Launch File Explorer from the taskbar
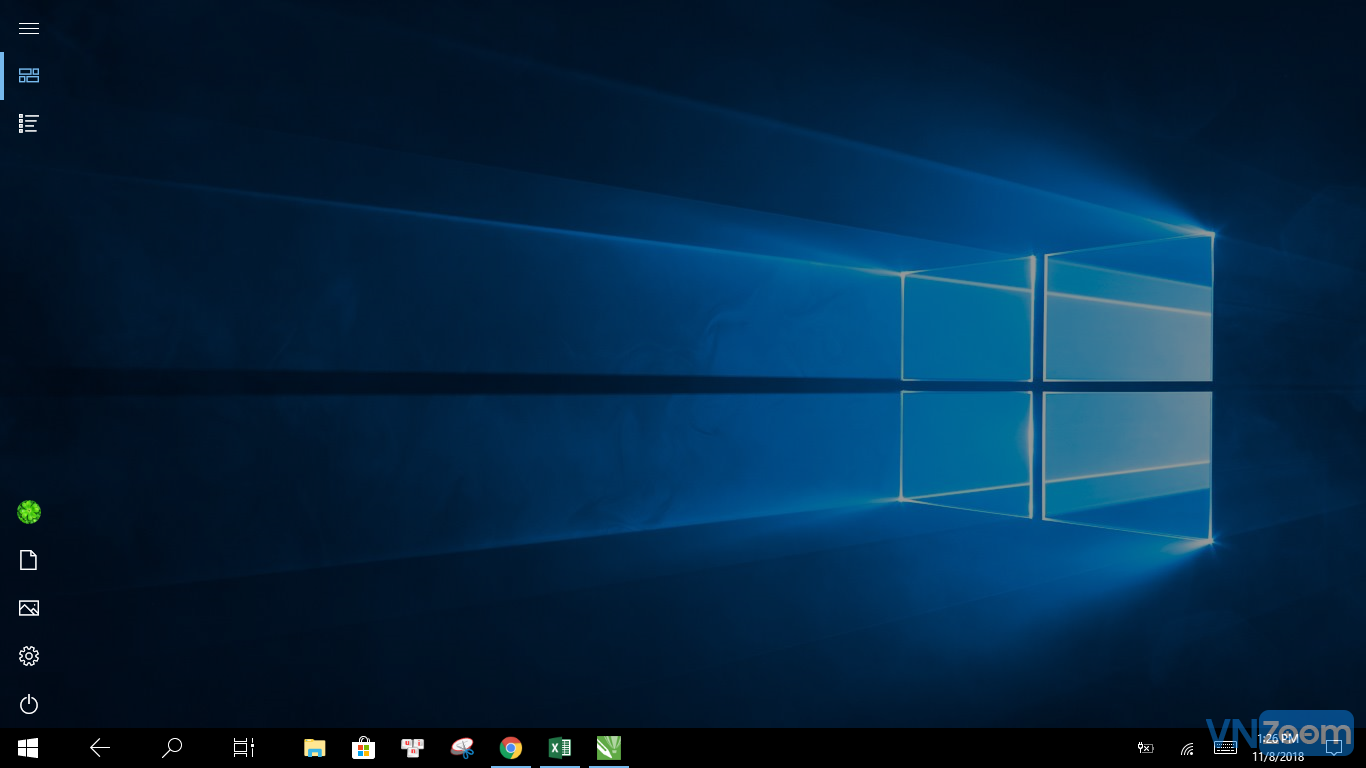The width and height of the screenshot is (1366, 768). [315, 747]
